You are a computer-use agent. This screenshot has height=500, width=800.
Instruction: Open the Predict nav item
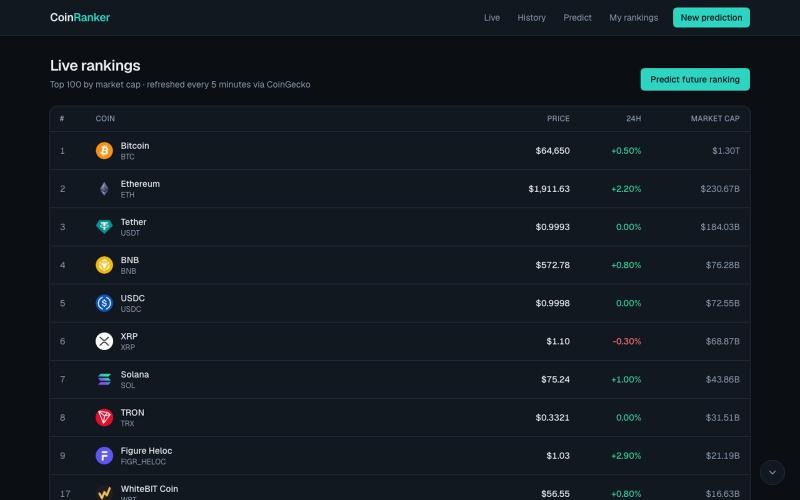[x=578, y=17]
